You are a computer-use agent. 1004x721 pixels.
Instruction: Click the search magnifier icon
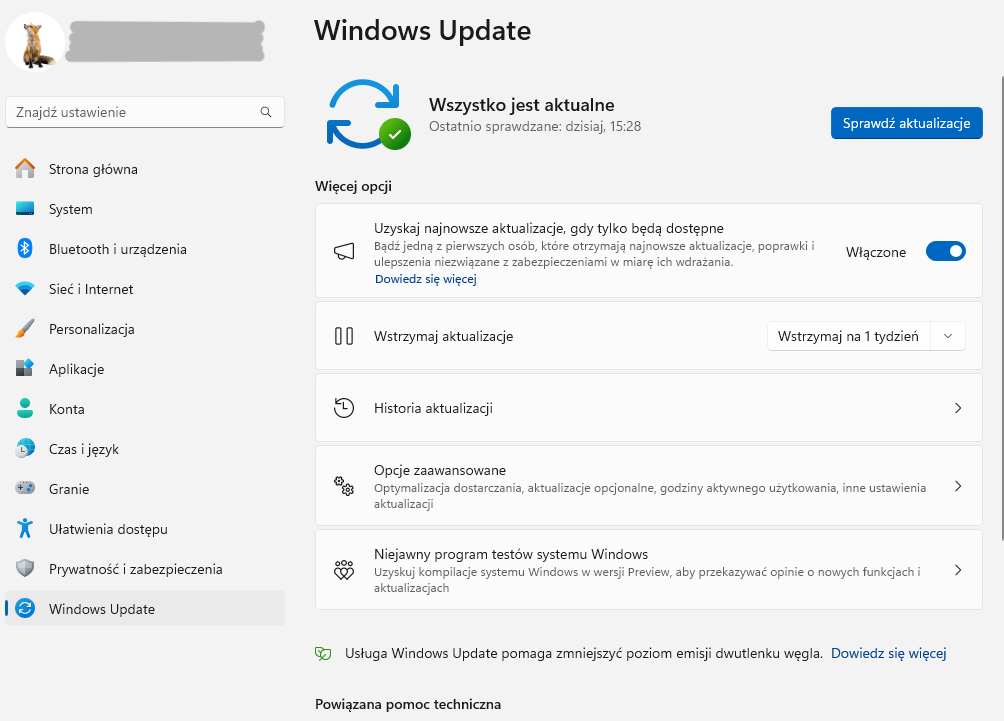266,112
